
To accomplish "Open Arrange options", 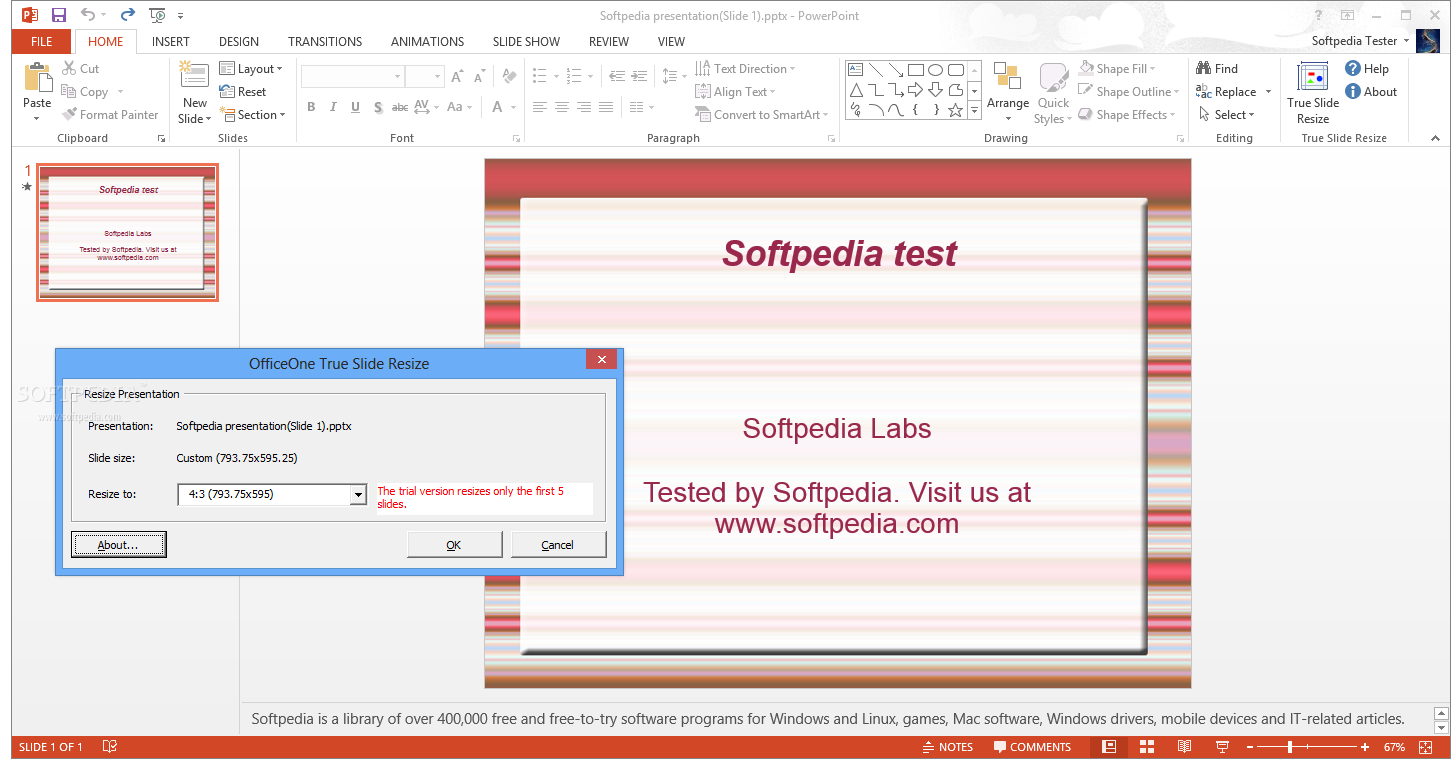I will 1007,91.
